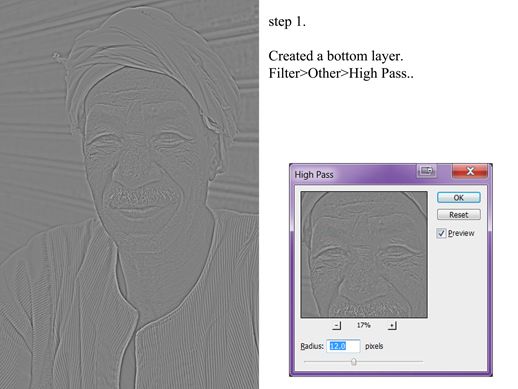Click the Radius slider handle
The width and height of the screenshot is (518, 389).
pyautogui.click(x=354, y=362)
